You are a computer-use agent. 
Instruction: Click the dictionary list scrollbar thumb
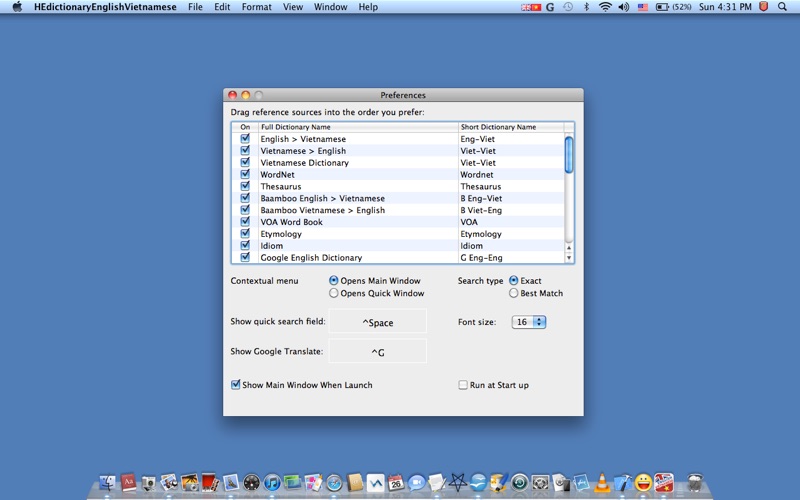point(569,154)
